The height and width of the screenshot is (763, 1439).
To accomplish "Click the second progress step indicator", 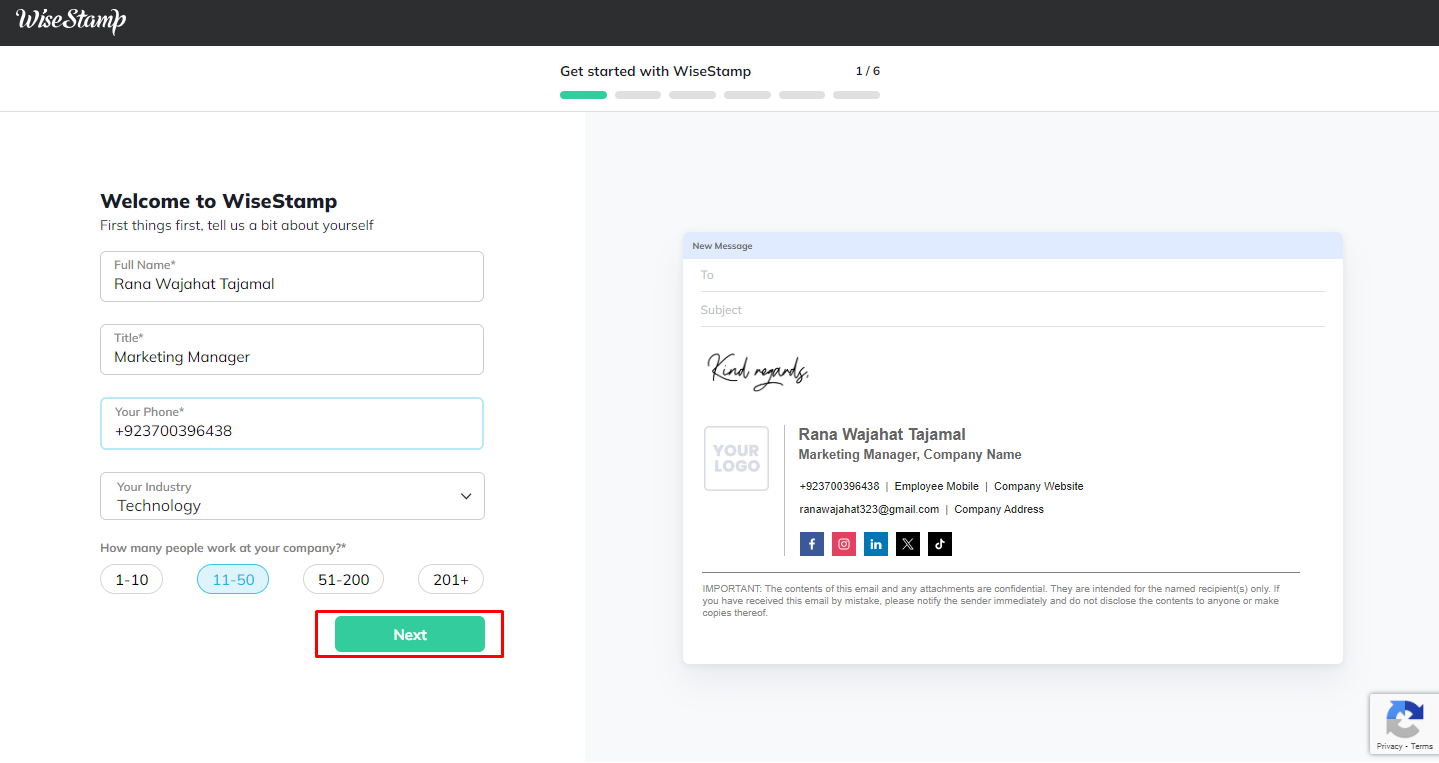I will 638,95.
